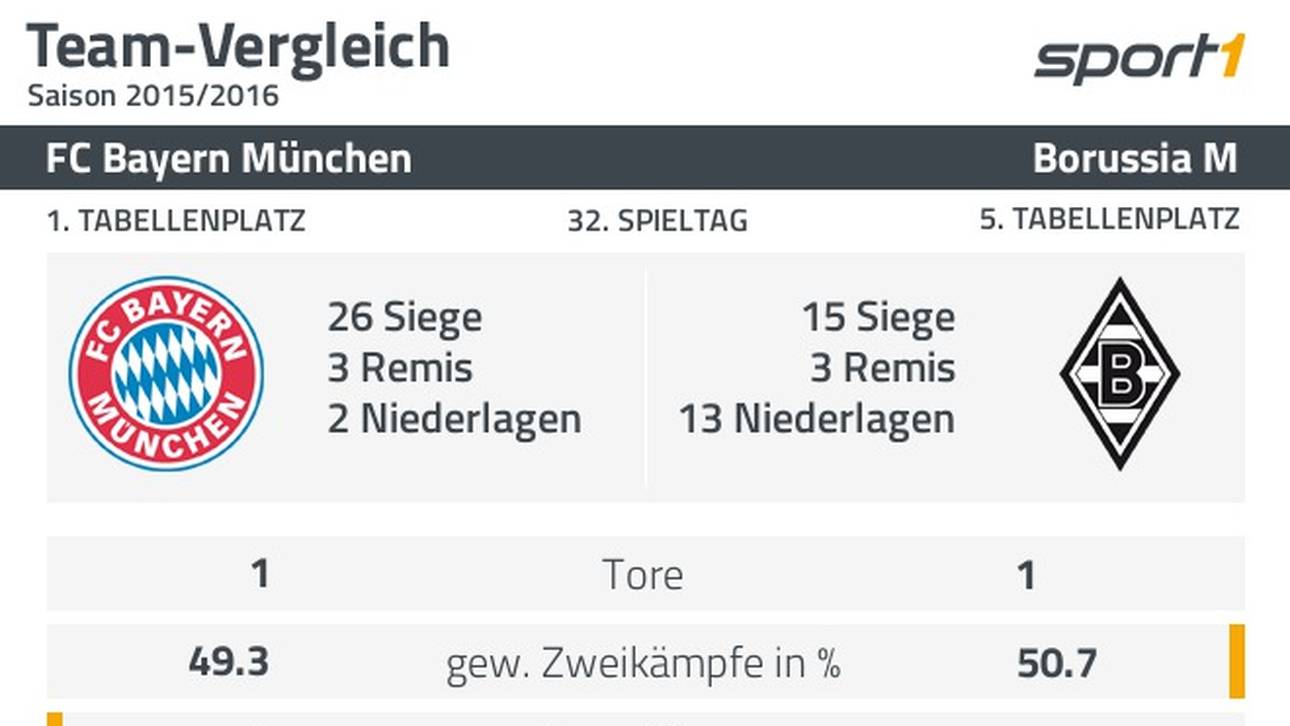Click the sport1 logo
Image resolution: width=1290 pixels, height=726 pixels.
[x=1138, y=60]
